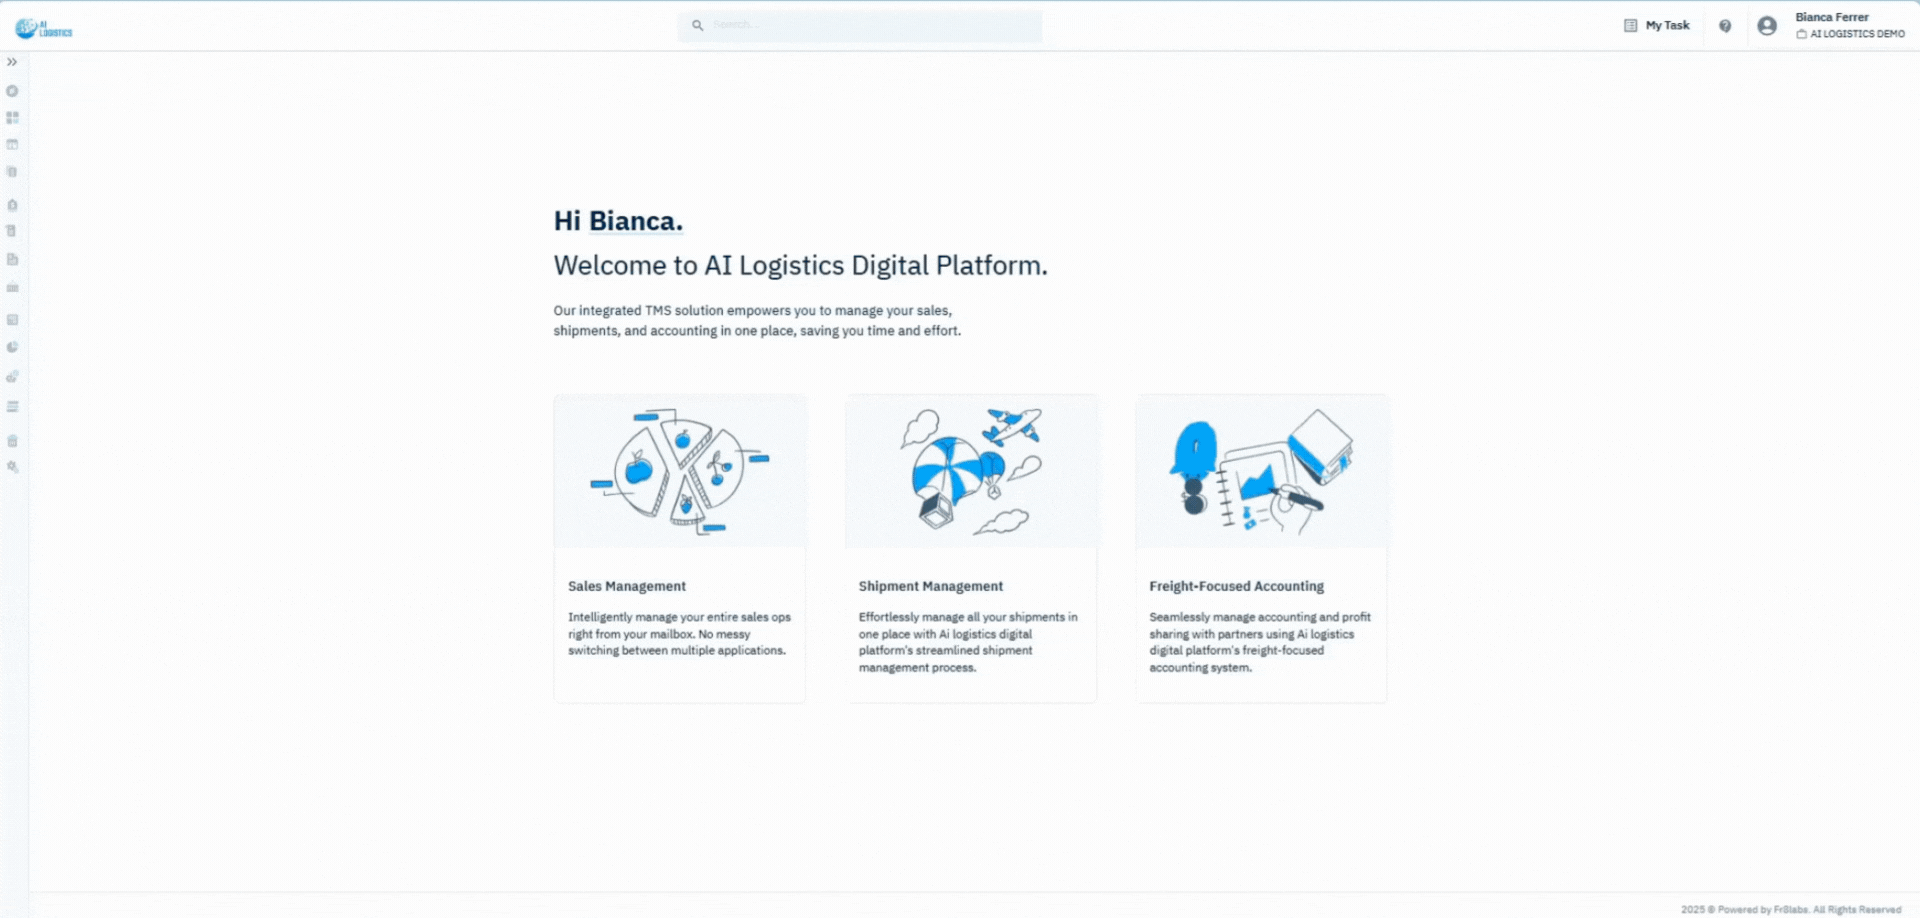This screenshot has height=918, width=1920.
Task: Click the calendar icon in sidebar
Action: (x=12, y=145)
